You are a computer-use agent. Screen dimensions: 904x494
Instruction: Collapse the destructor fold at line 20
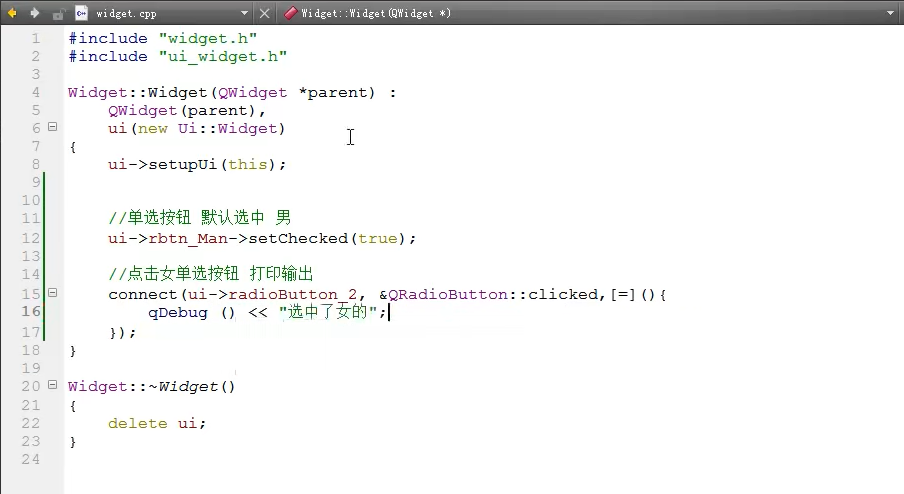pos(52,384)
